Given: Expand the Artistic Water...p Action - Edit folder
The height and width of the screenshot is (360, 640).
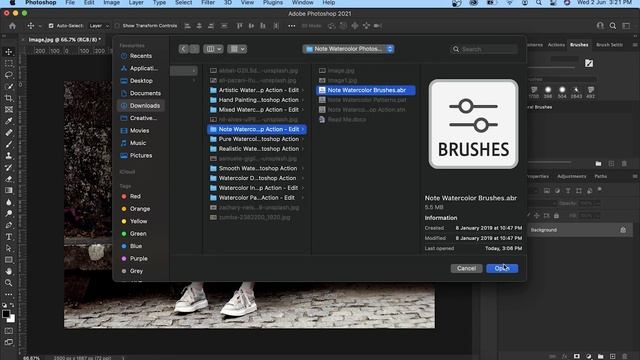Looking at the screenshot, I should (303, 90).
